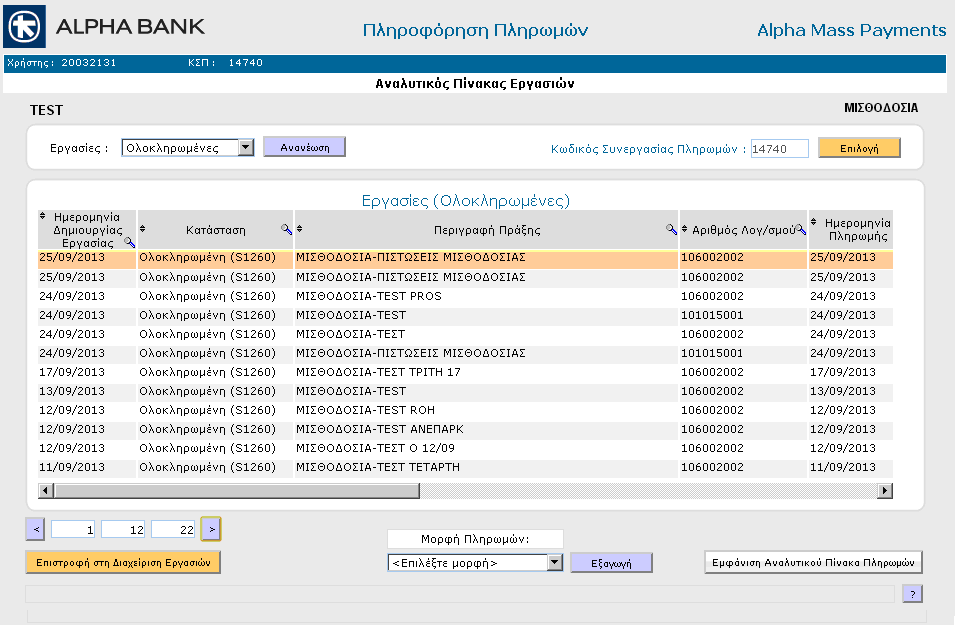
Task: Select row ΜΙΣΘΟΔΟΣΙΑ-ΤΕΣΤ Ο 12/09
Action: point(466,448)
